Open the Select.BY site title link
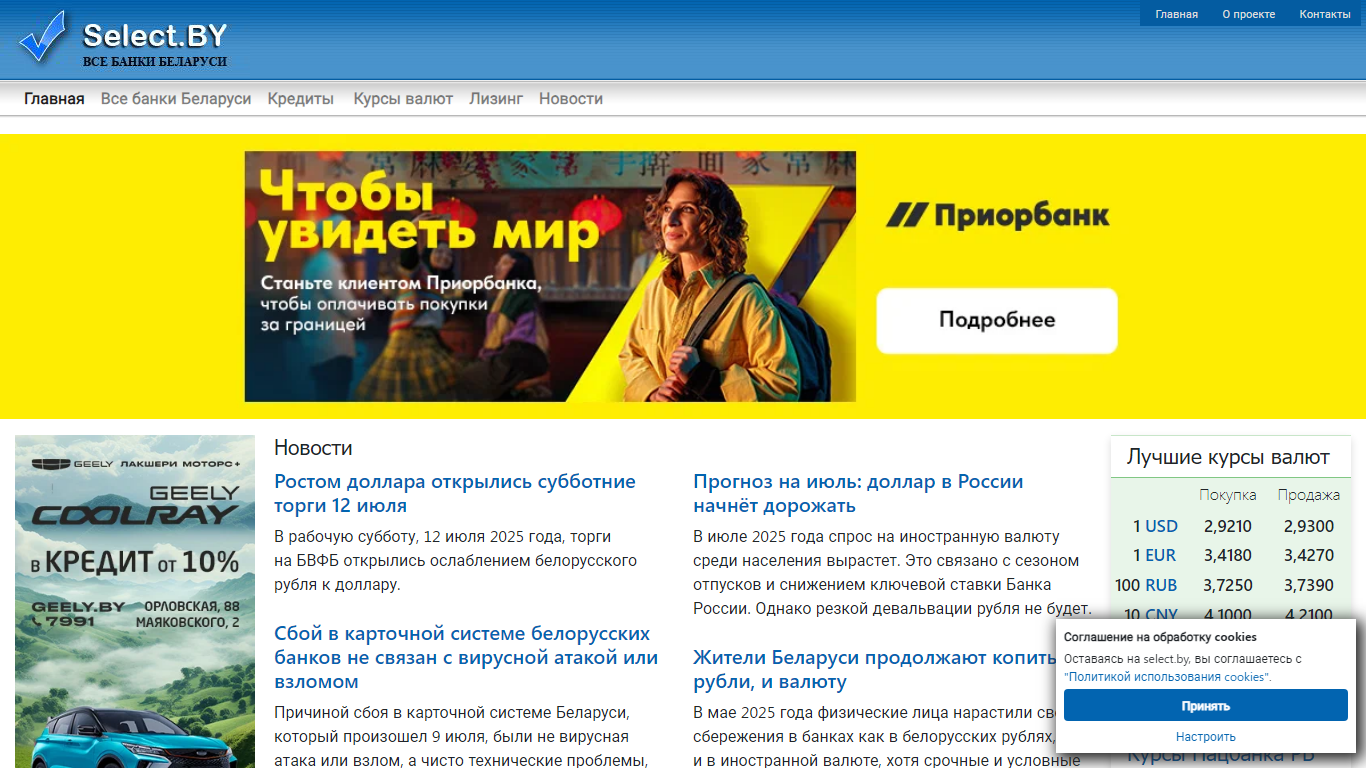 coord(155,36)
